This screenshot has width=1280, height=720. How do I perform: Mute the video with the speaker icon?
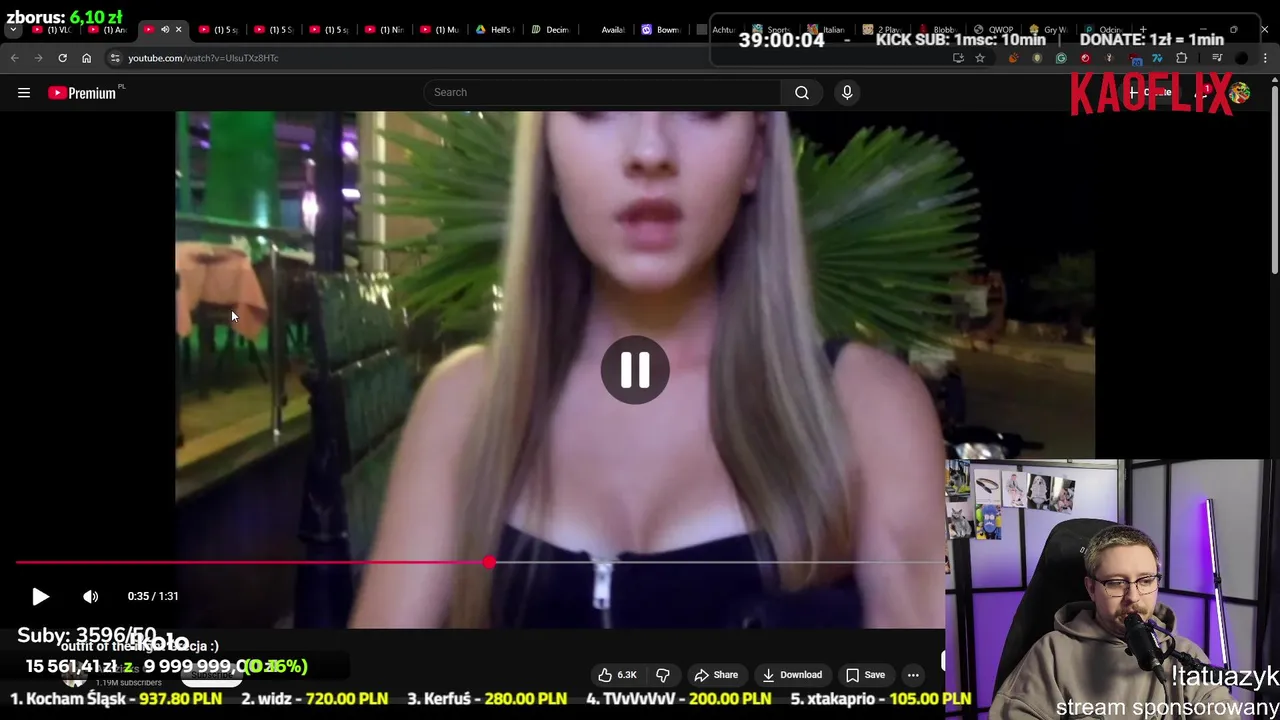(x=91, y=596)
